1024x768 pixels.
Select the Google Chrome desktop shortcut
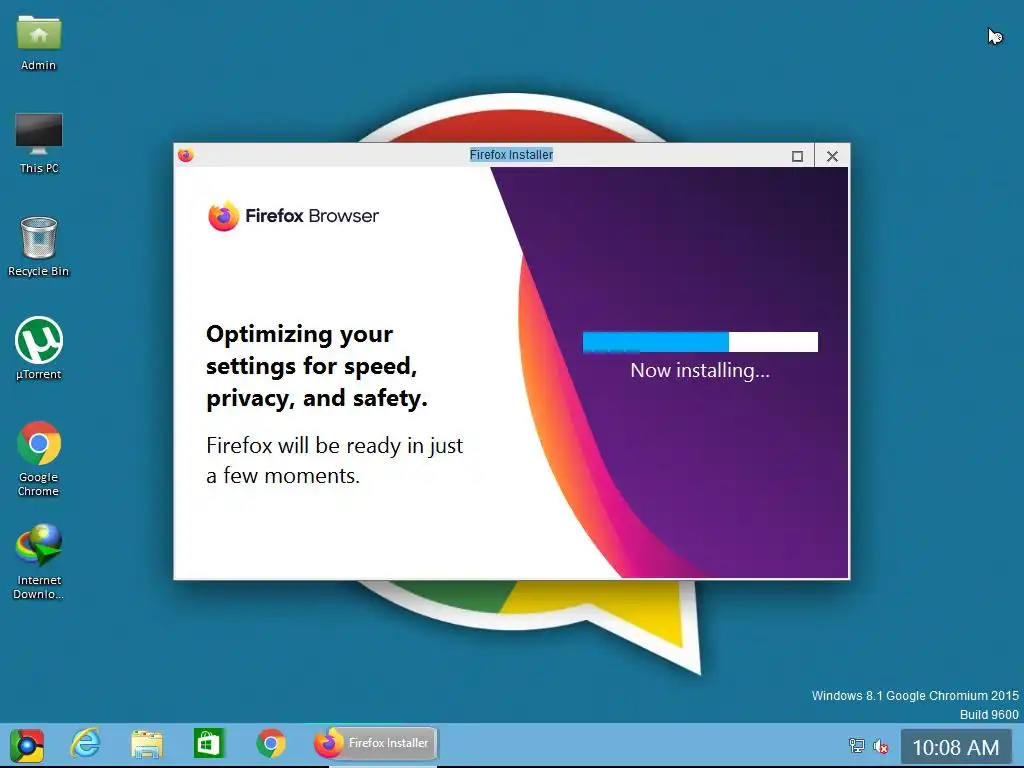tap(39, 459)
